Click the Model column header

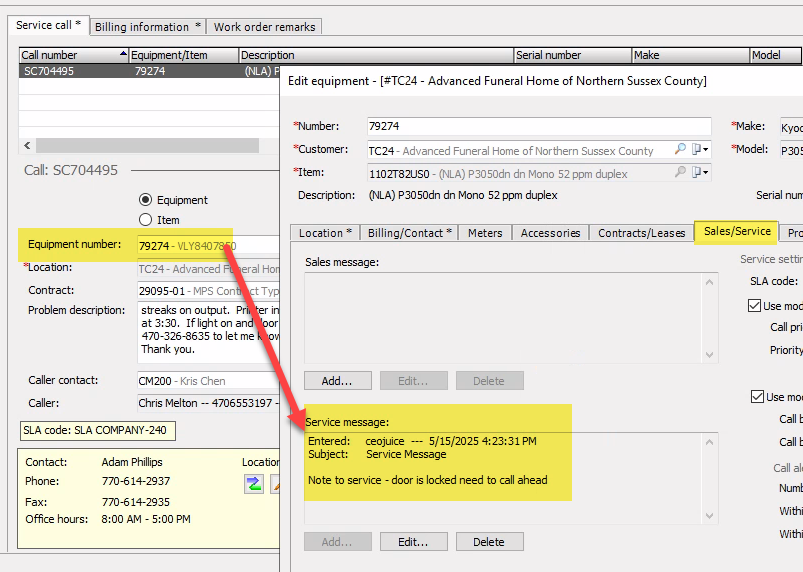click(x=775, y=55)
